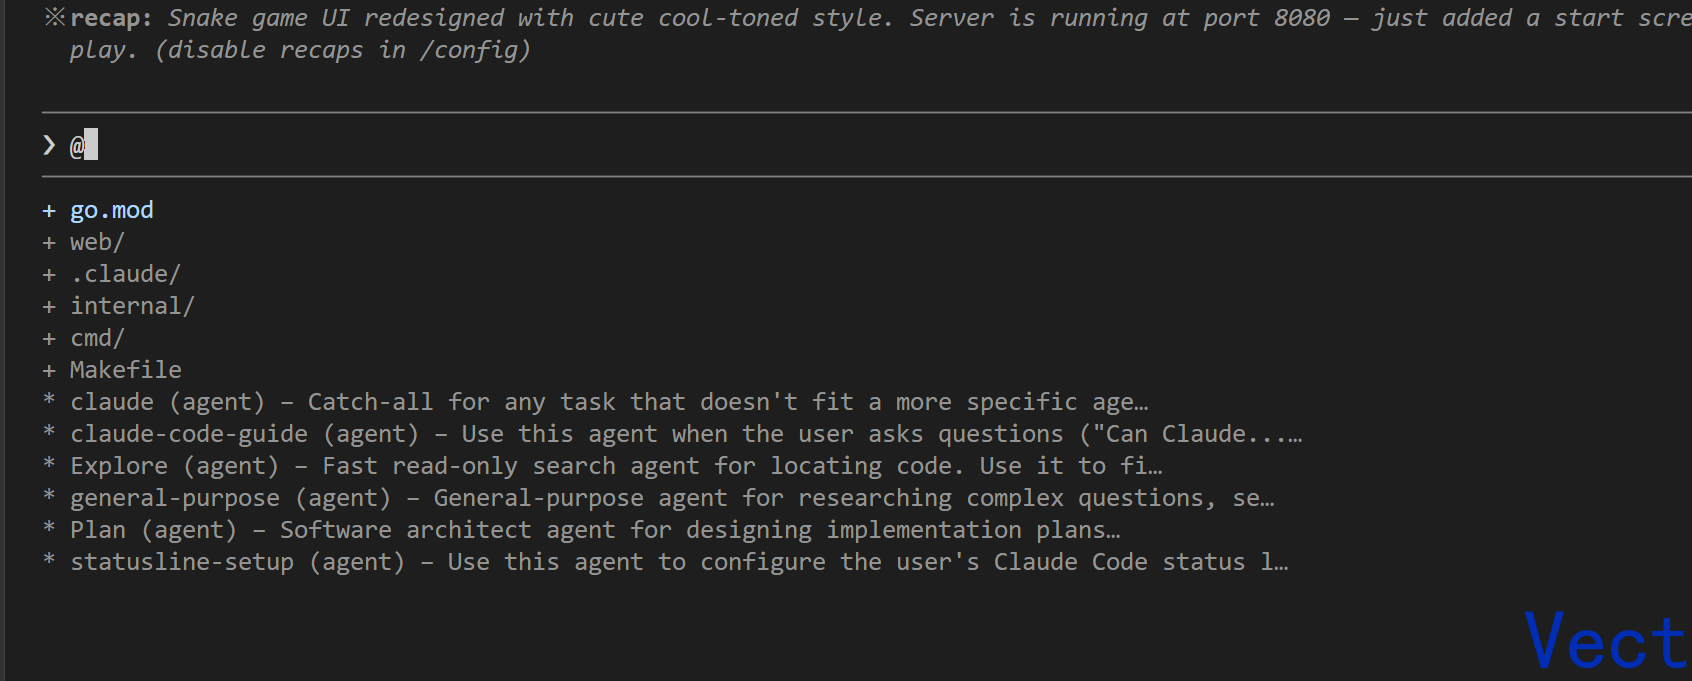This screenshot has height=681, width=1692.
Task: Select the go.mod file suggestion
Action: coord(111,210)
